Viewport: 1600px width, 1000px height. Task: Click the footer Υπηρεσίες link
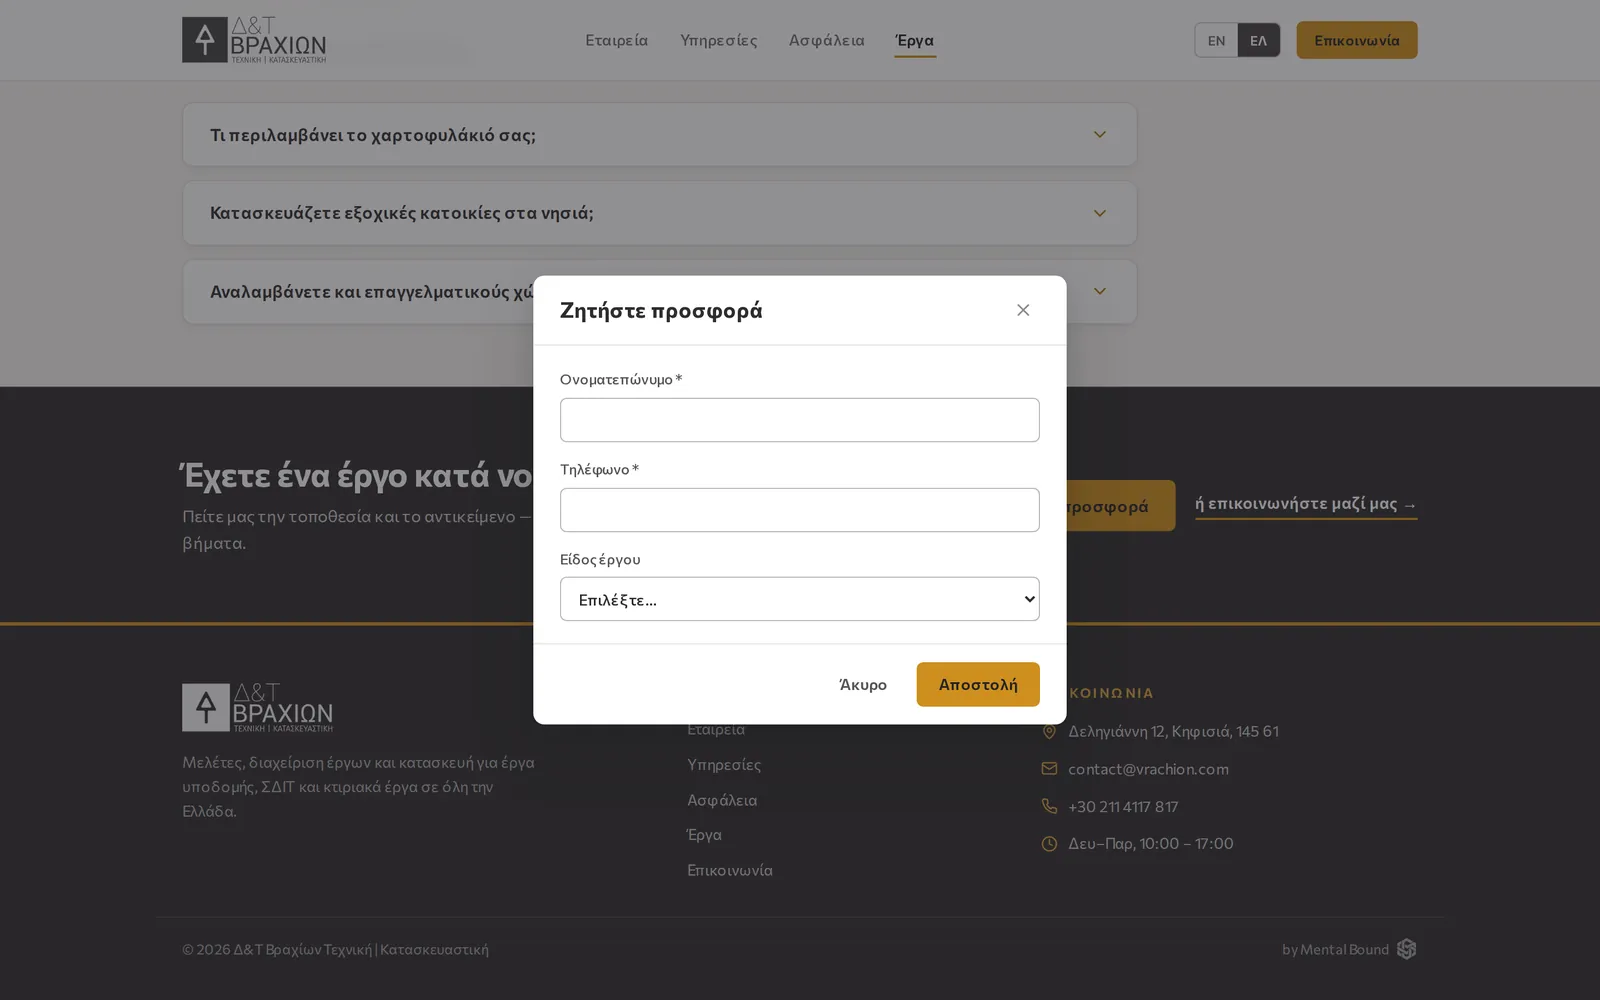(x=724, y=765)
